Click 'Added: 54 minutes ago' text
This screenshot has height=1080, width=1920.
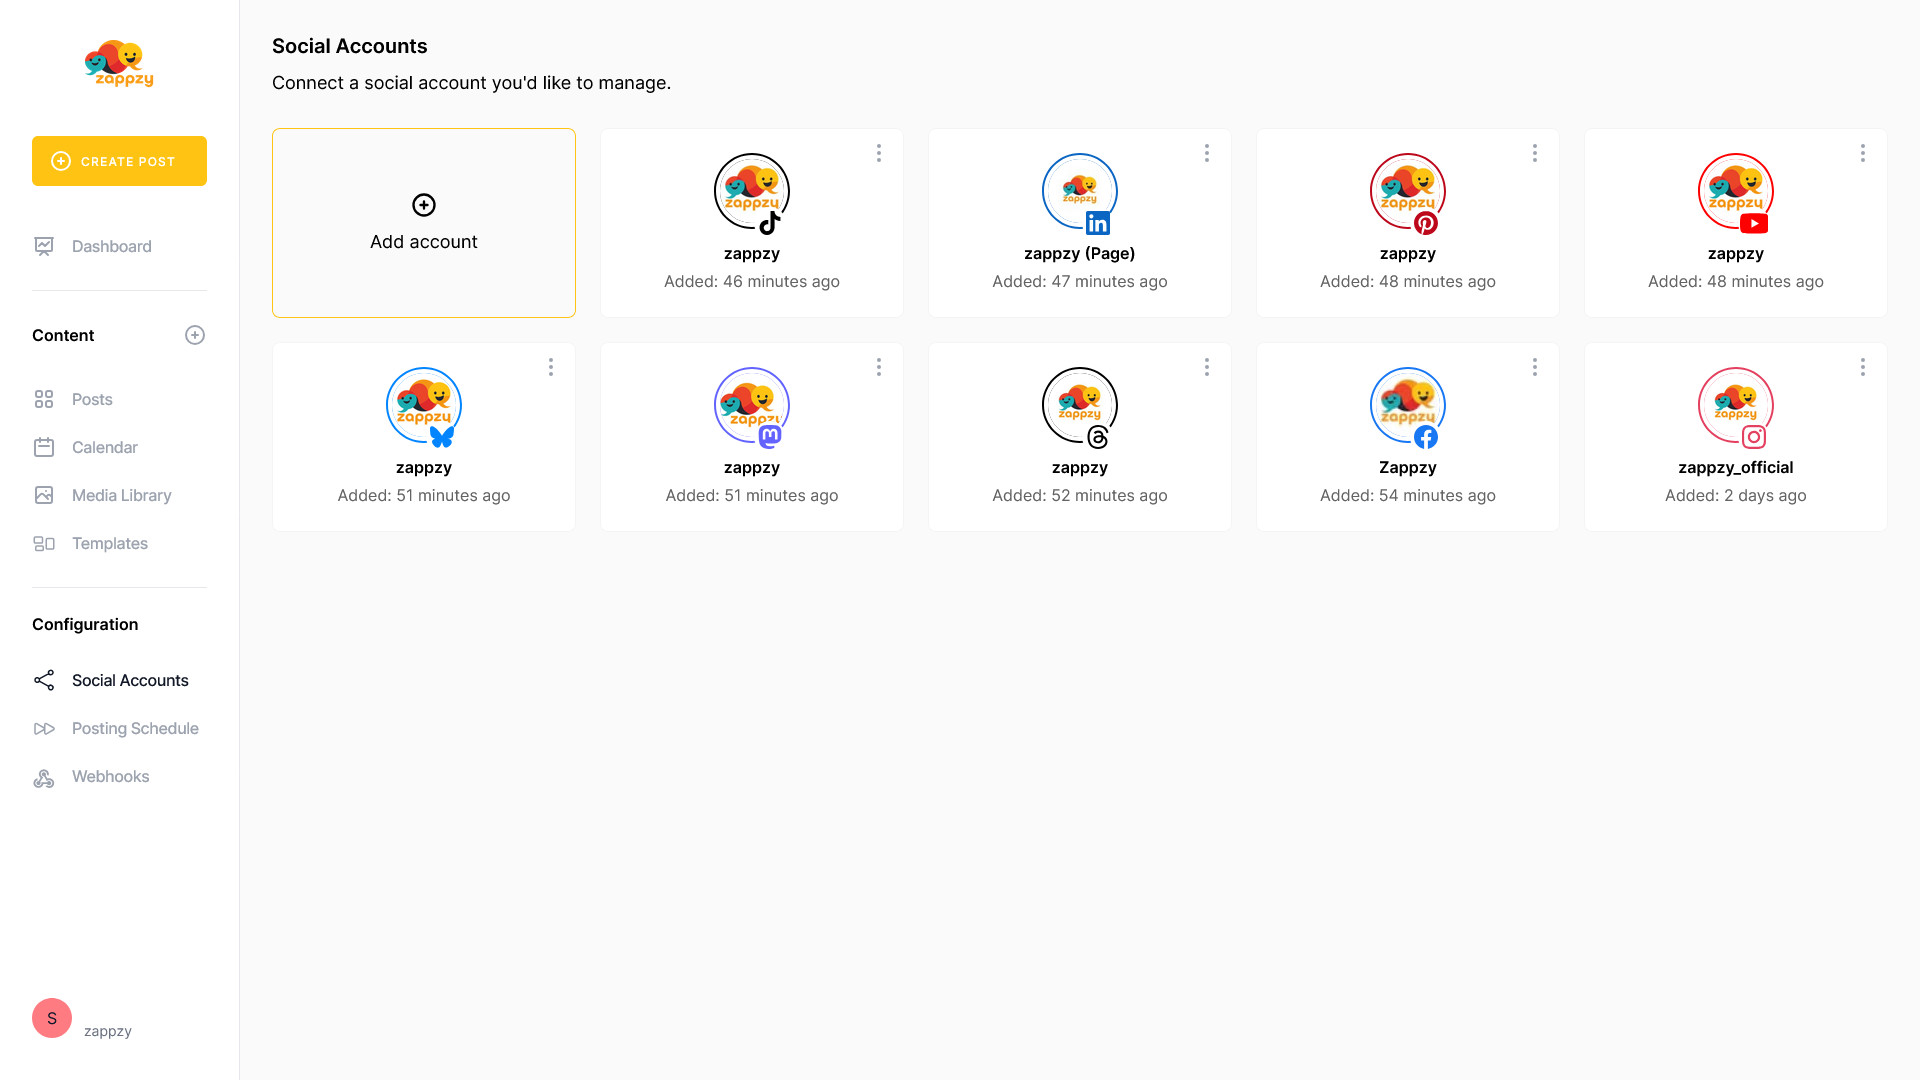(x=1408, y=495)
